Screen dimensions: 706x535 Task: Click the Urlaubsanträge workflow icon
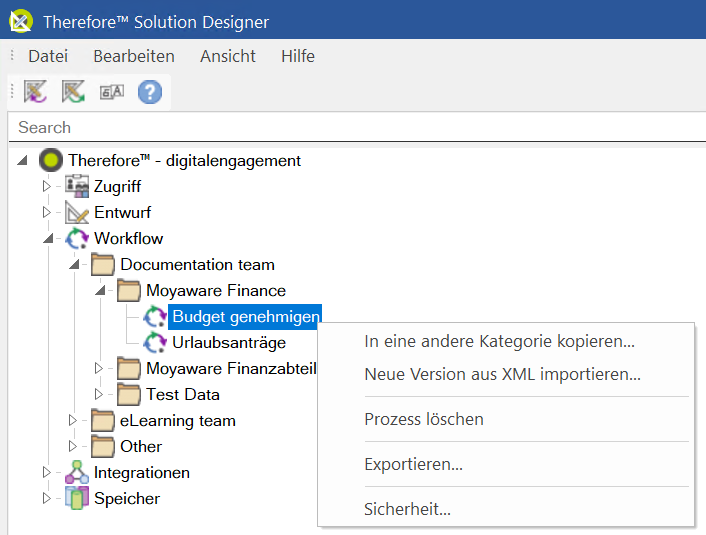(x=155, y=343)
